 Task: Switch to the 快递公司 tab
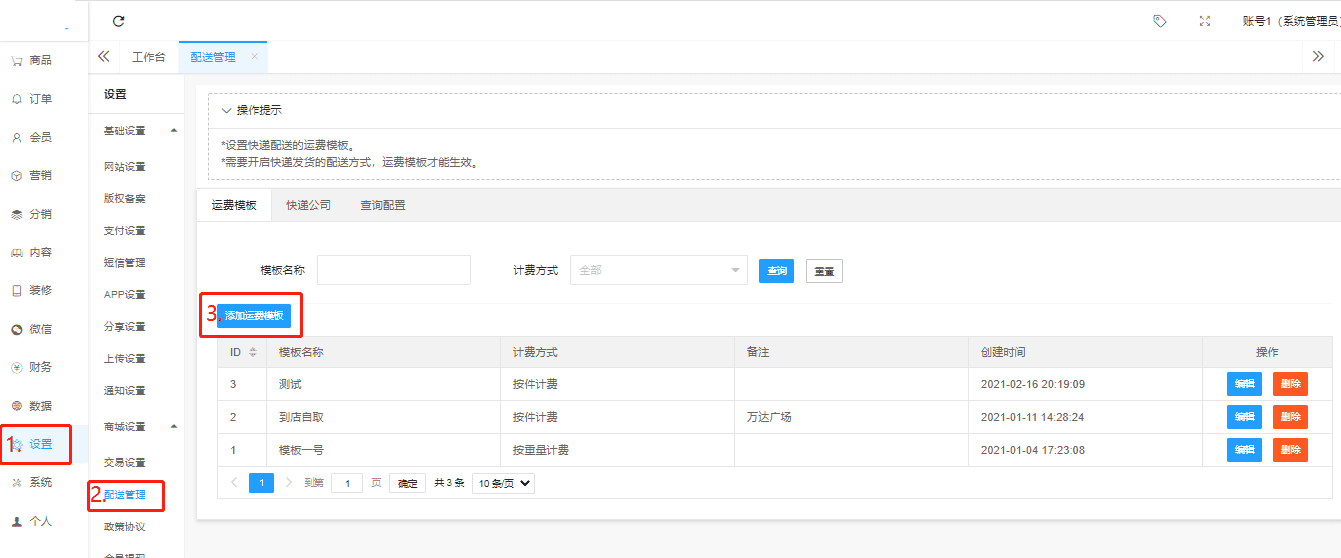pyautogui.click(x=308, y=205)
